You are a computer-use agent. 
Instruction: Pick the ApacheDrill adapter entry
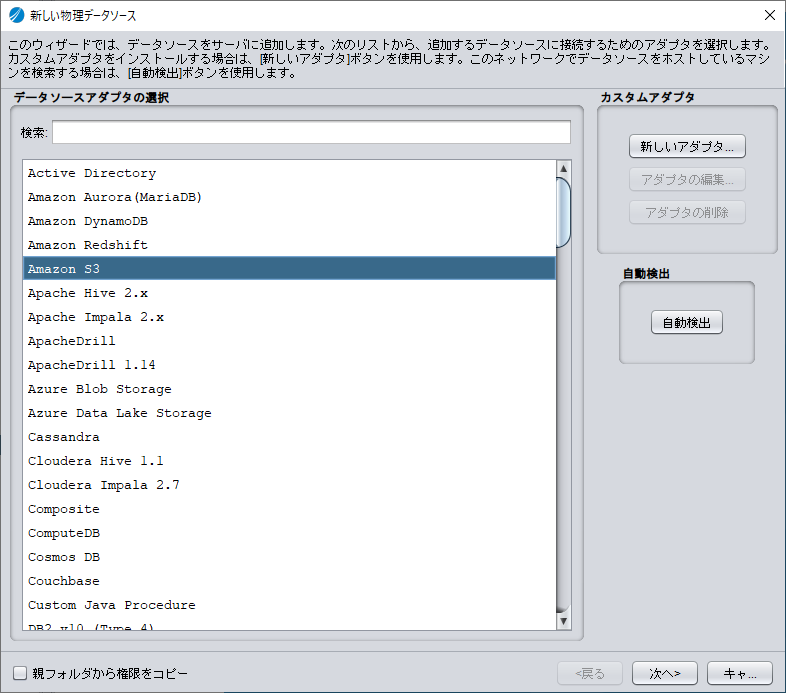click(x=289, y=341)
